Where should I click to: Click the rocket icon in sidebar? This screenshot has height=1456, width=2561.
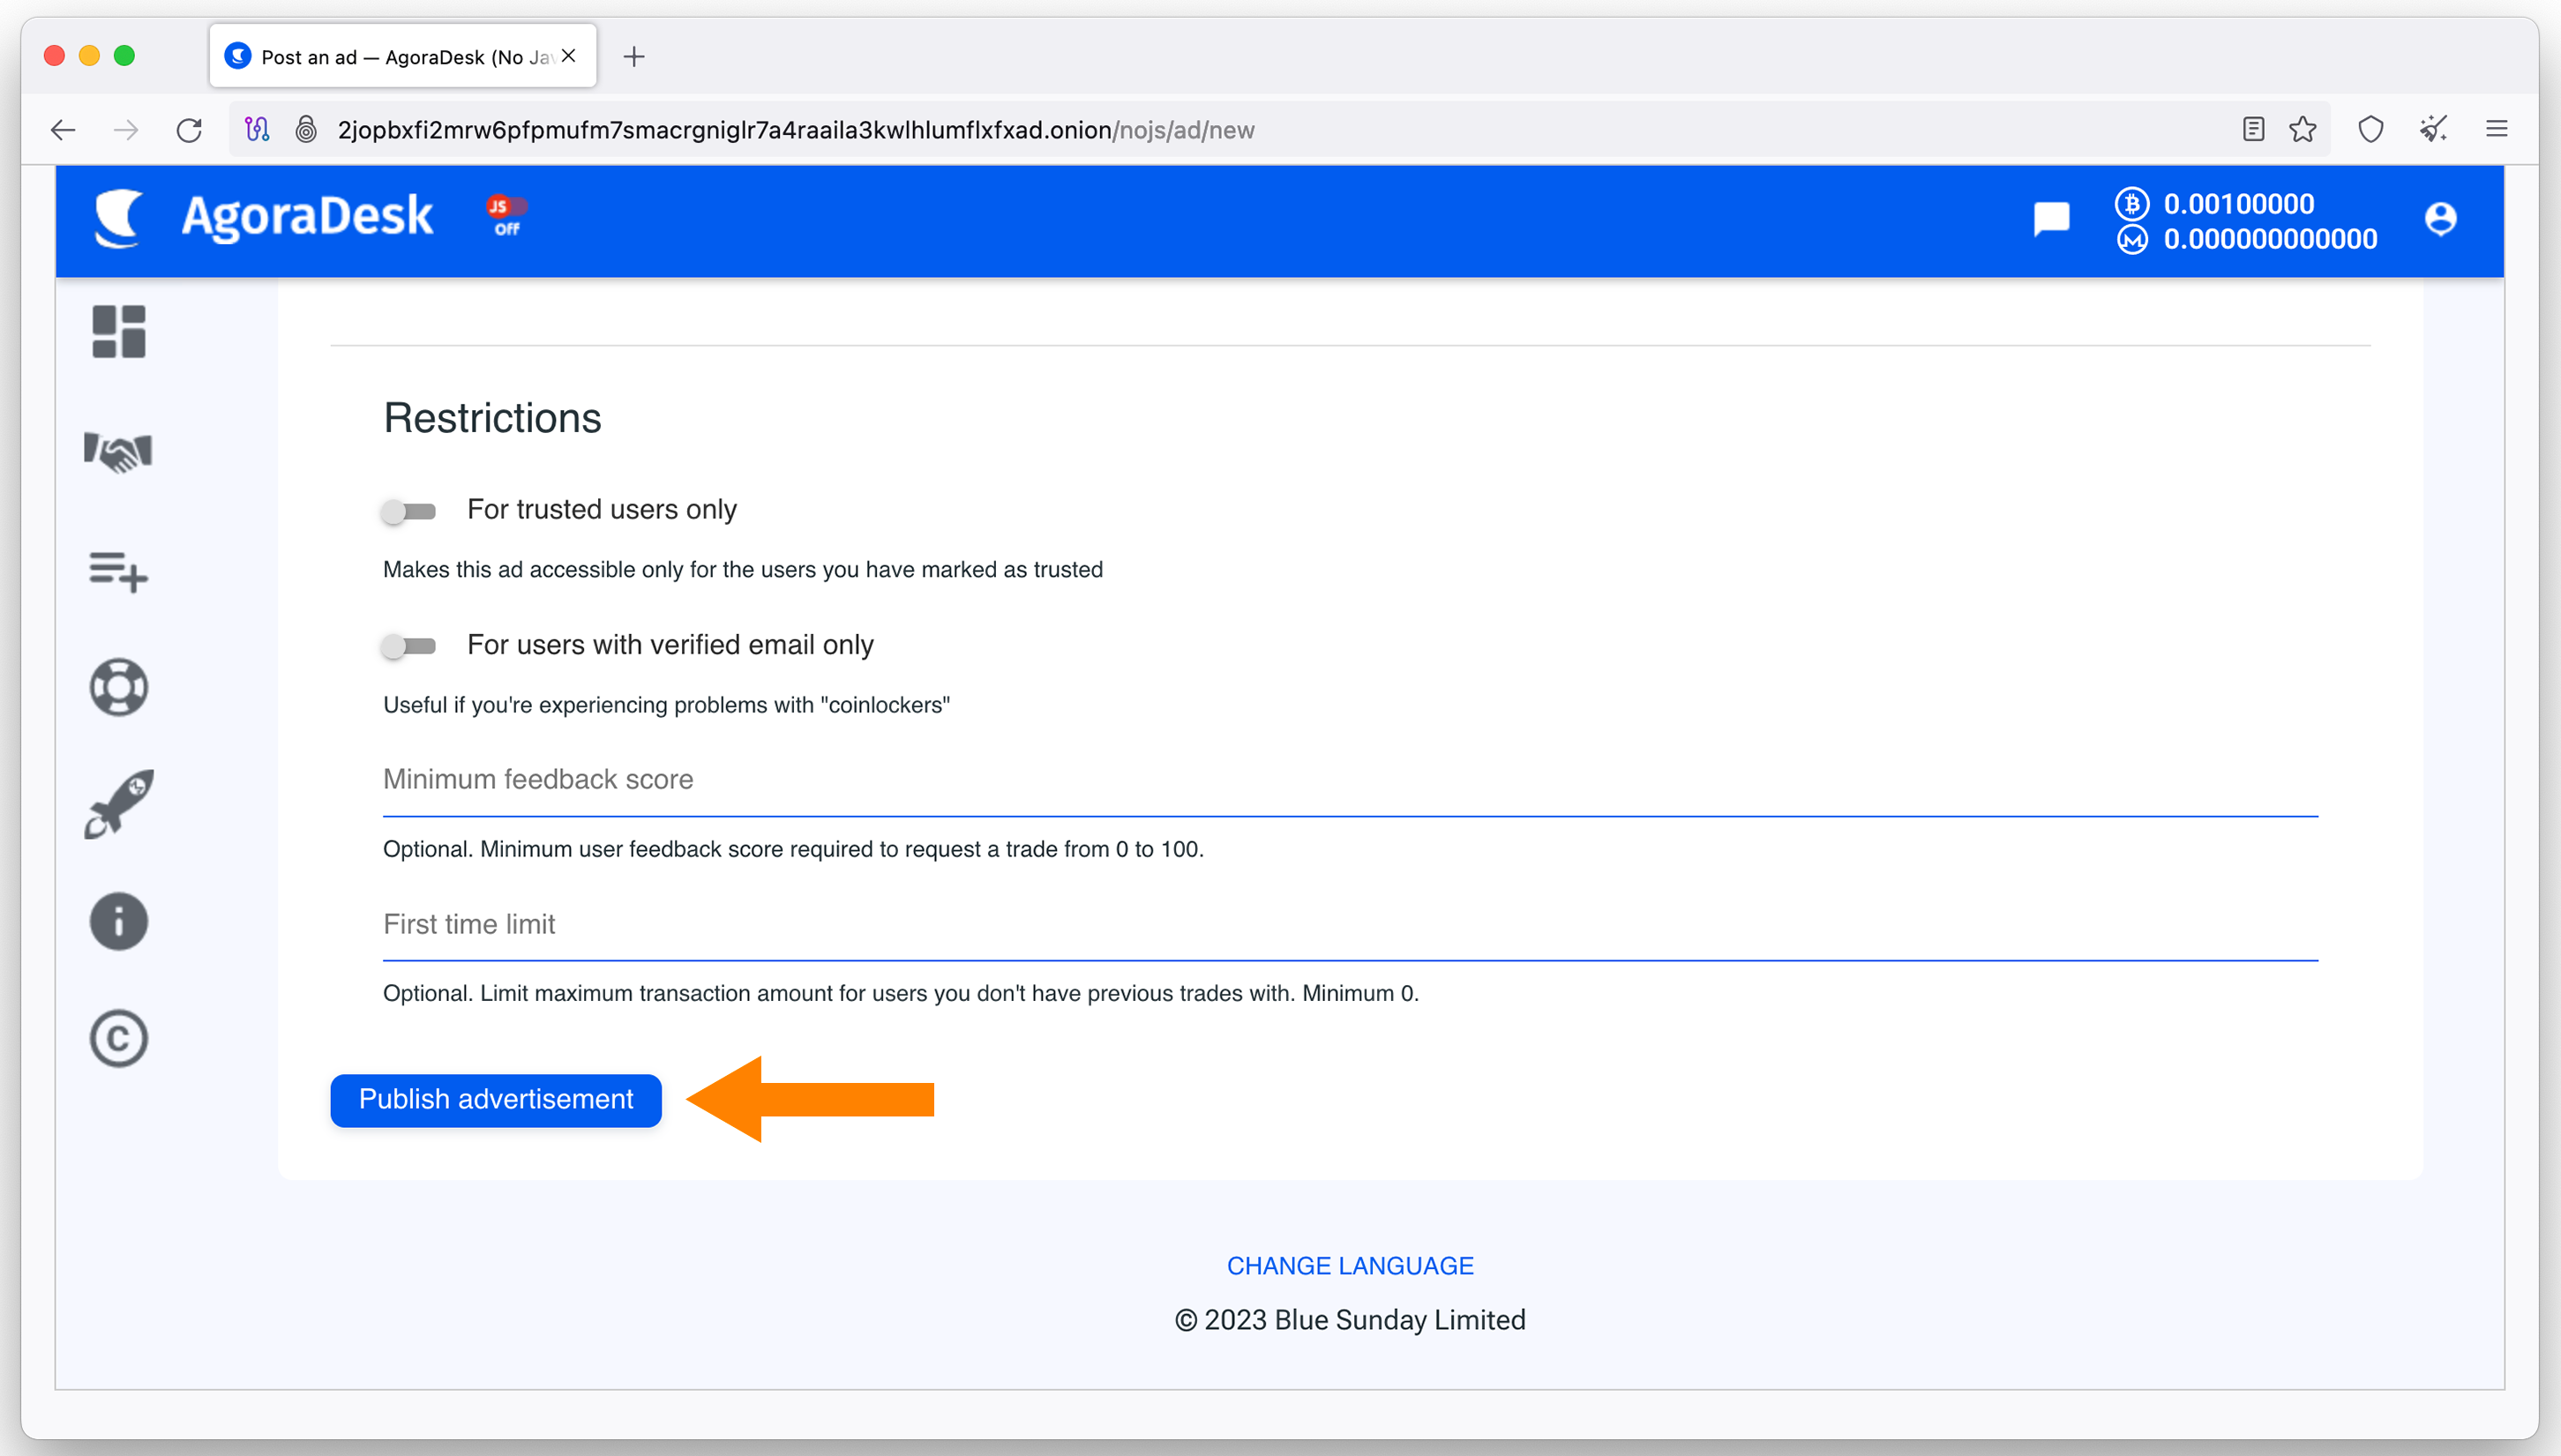point(119,804)
